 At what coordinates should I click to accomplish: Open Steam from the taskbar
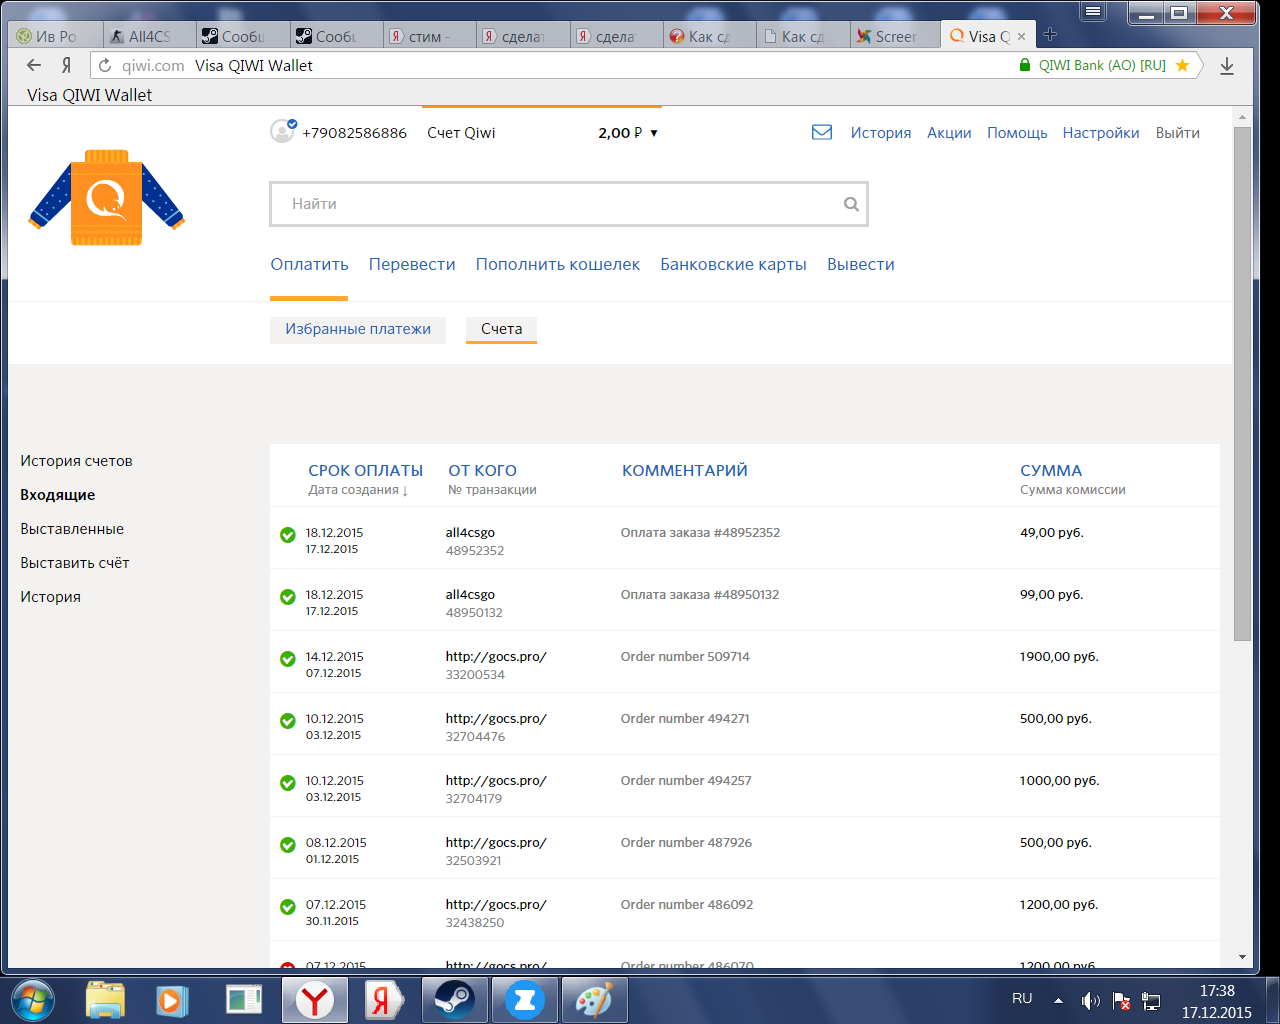pos(455,999)
